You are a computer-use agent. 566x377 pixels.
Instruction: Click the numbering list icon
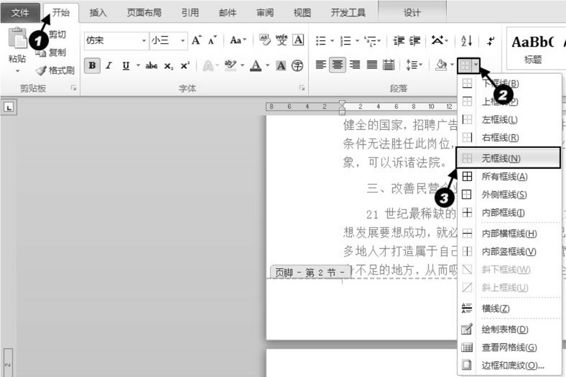[x=345, y=41]
